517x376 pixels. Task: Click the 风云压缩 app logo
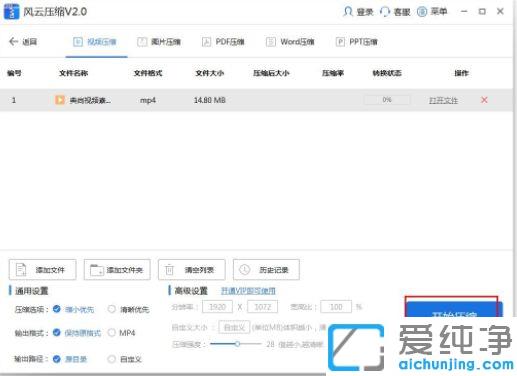coord(11,12)
